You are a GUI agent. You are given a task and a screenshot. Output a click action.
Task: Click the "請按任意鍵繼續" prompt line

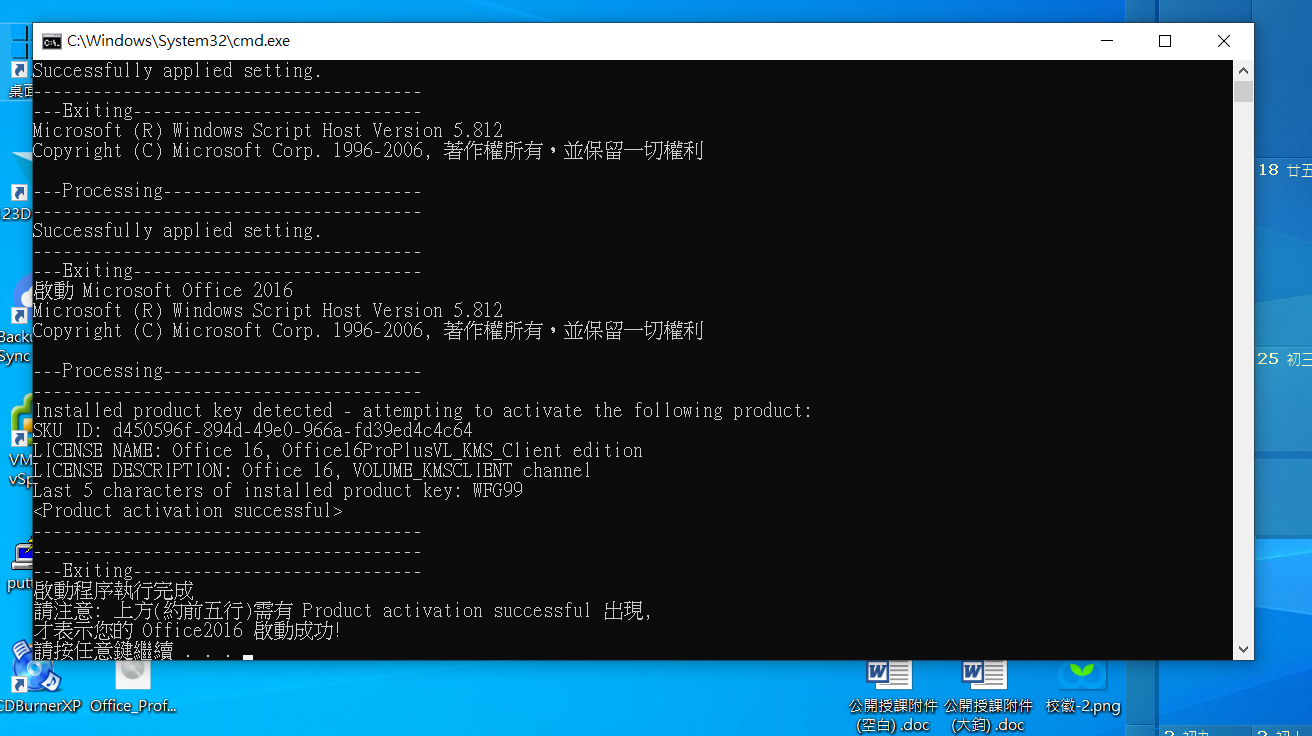coord(143,651)
